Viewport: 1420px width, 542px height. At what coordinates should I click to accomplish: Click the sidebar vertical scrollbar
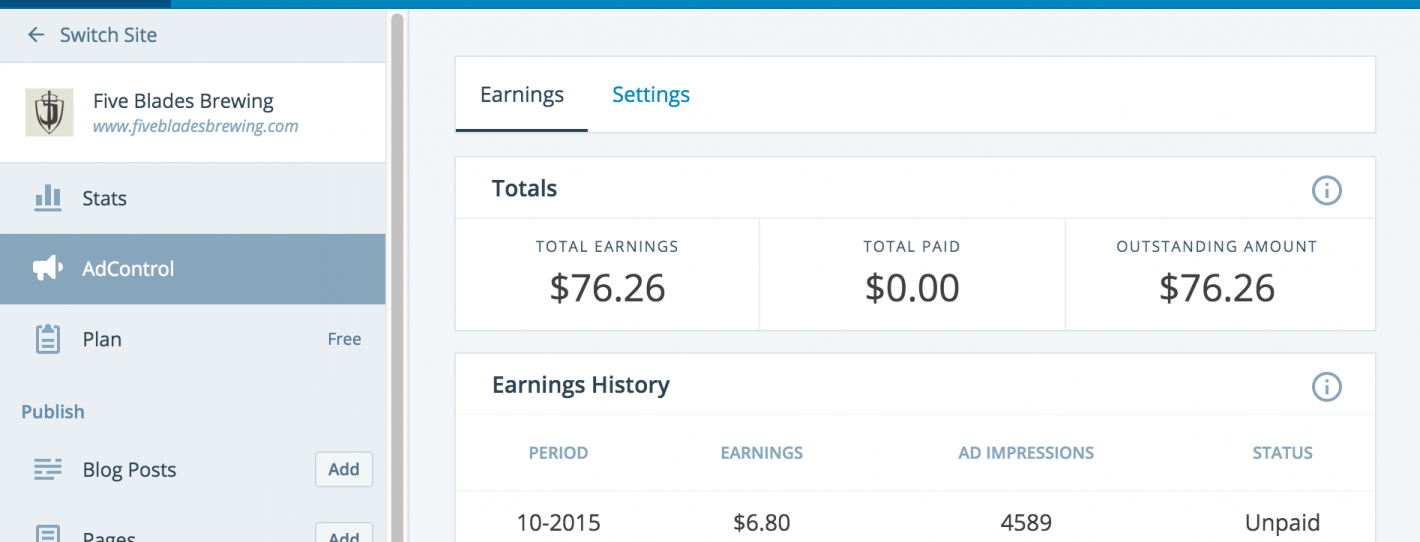(x=397, y=270)
